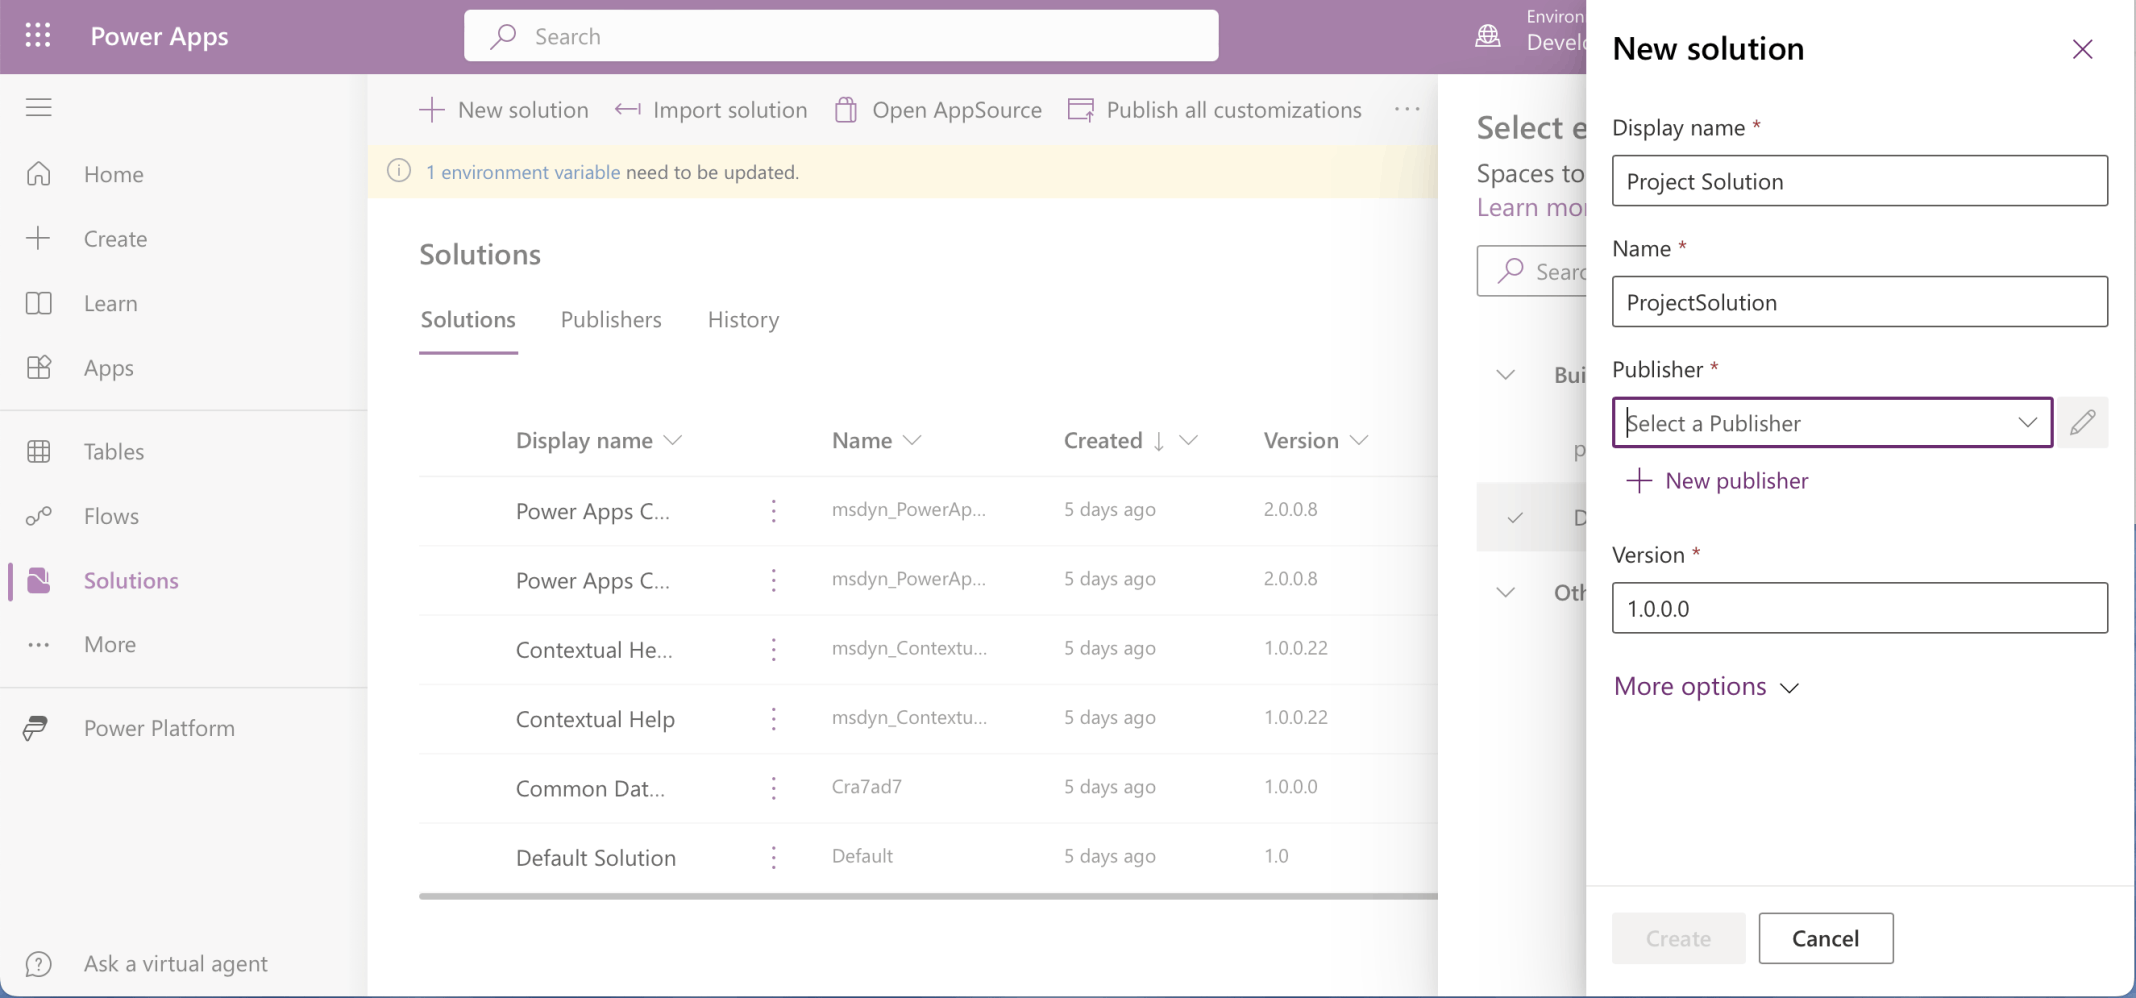Click into the Version input field
2136x998 pixels.
1859,608
